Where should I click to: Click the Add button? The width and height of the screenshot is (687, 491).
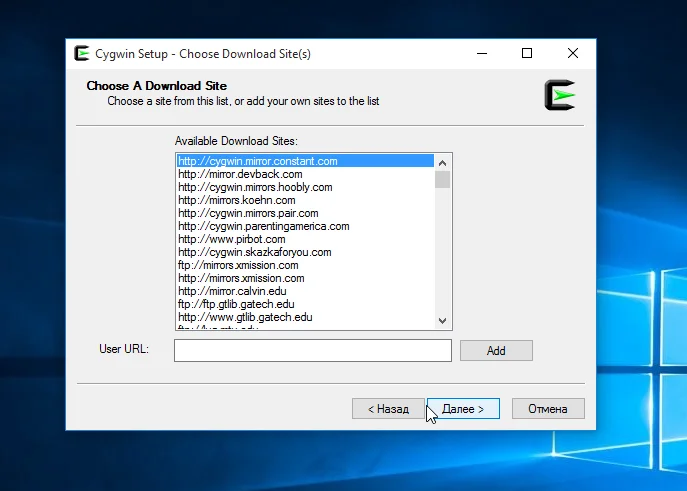pyautogui.click(x=496, y=350)
